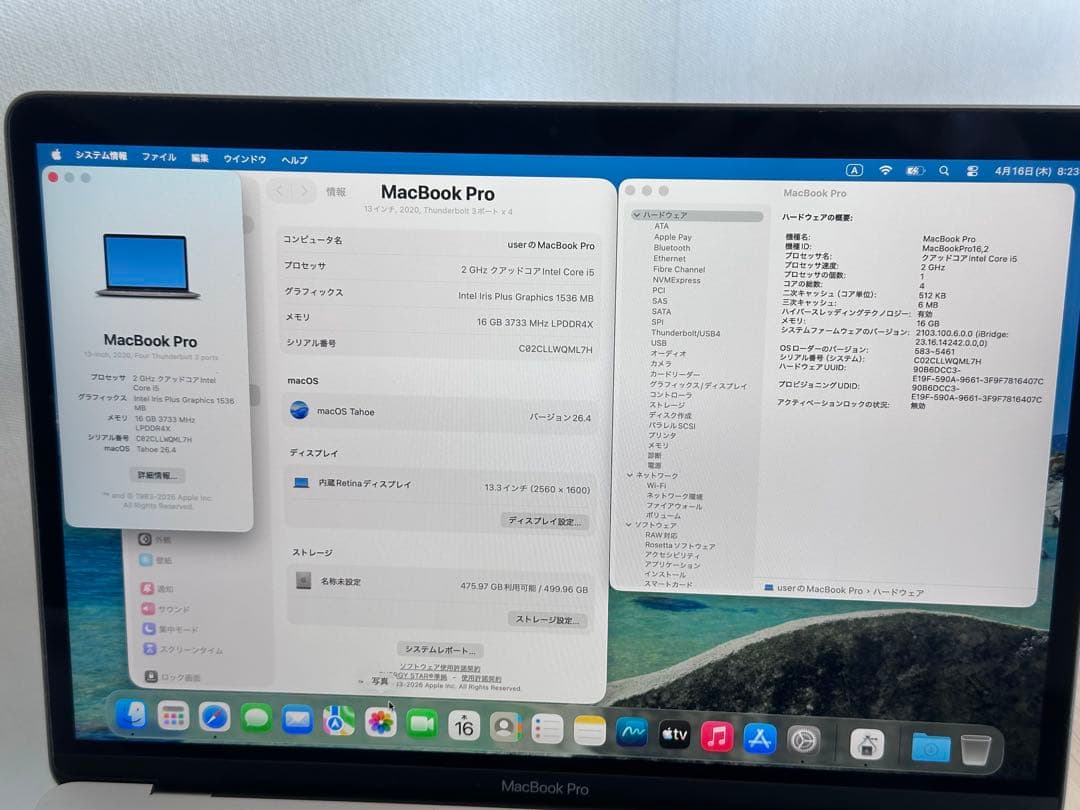
Task: Click the macOS Tahoe row
Action: click(x=440, y=414)
